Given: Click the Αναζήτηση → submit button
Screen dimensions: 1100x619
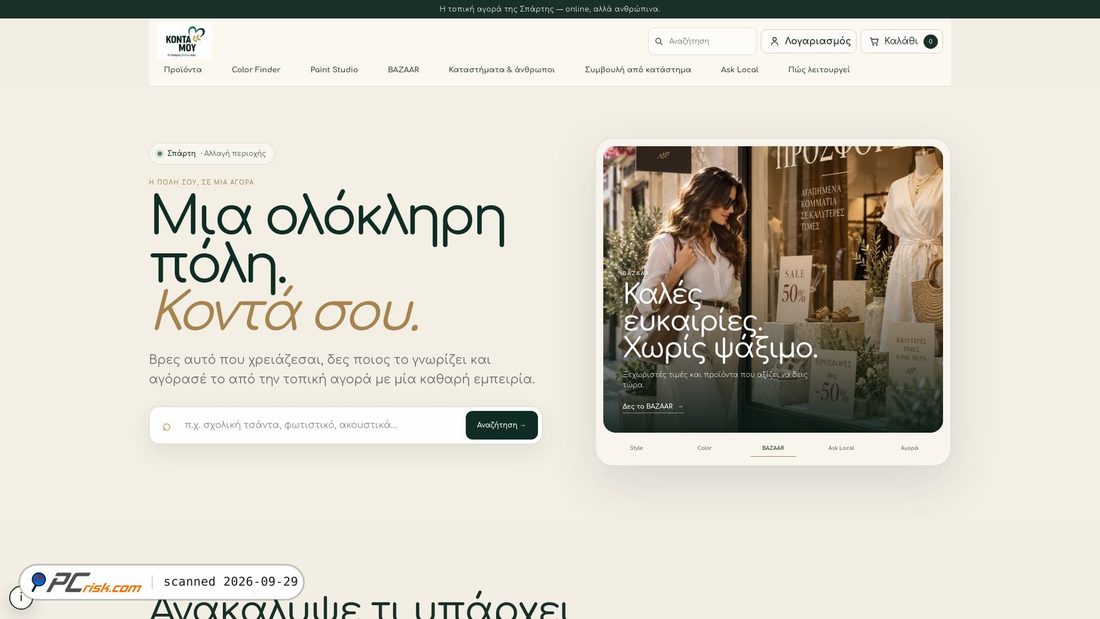Looking at the screenshot, I should 502,425.
